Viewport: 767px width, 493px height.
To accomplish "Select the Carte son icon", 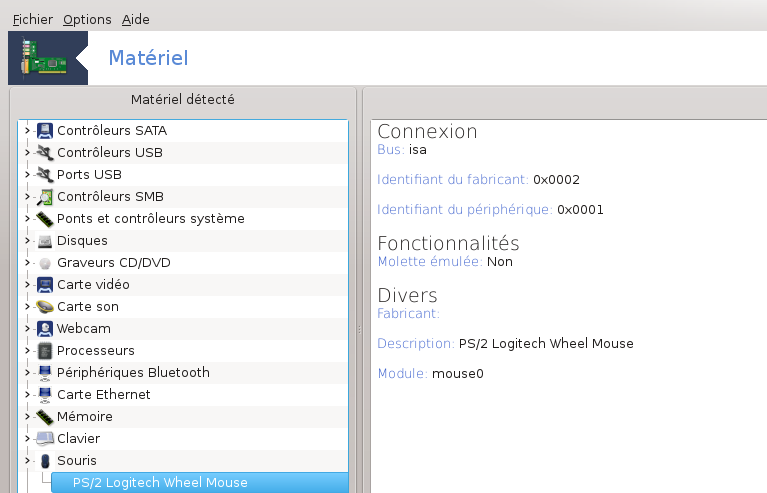I will 44,307.
